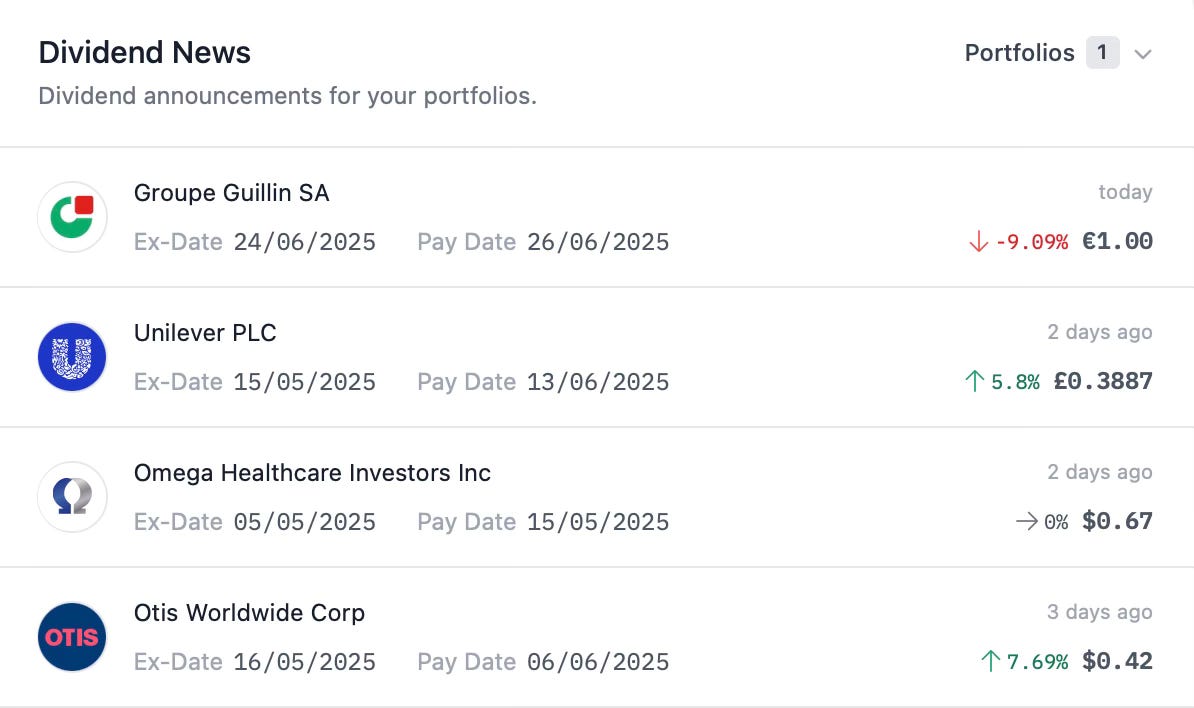The height and width of the screenshot is (708, 1194).
Task: Click the Otis Worldwide Corp logo icon
Action: point(72,637)
